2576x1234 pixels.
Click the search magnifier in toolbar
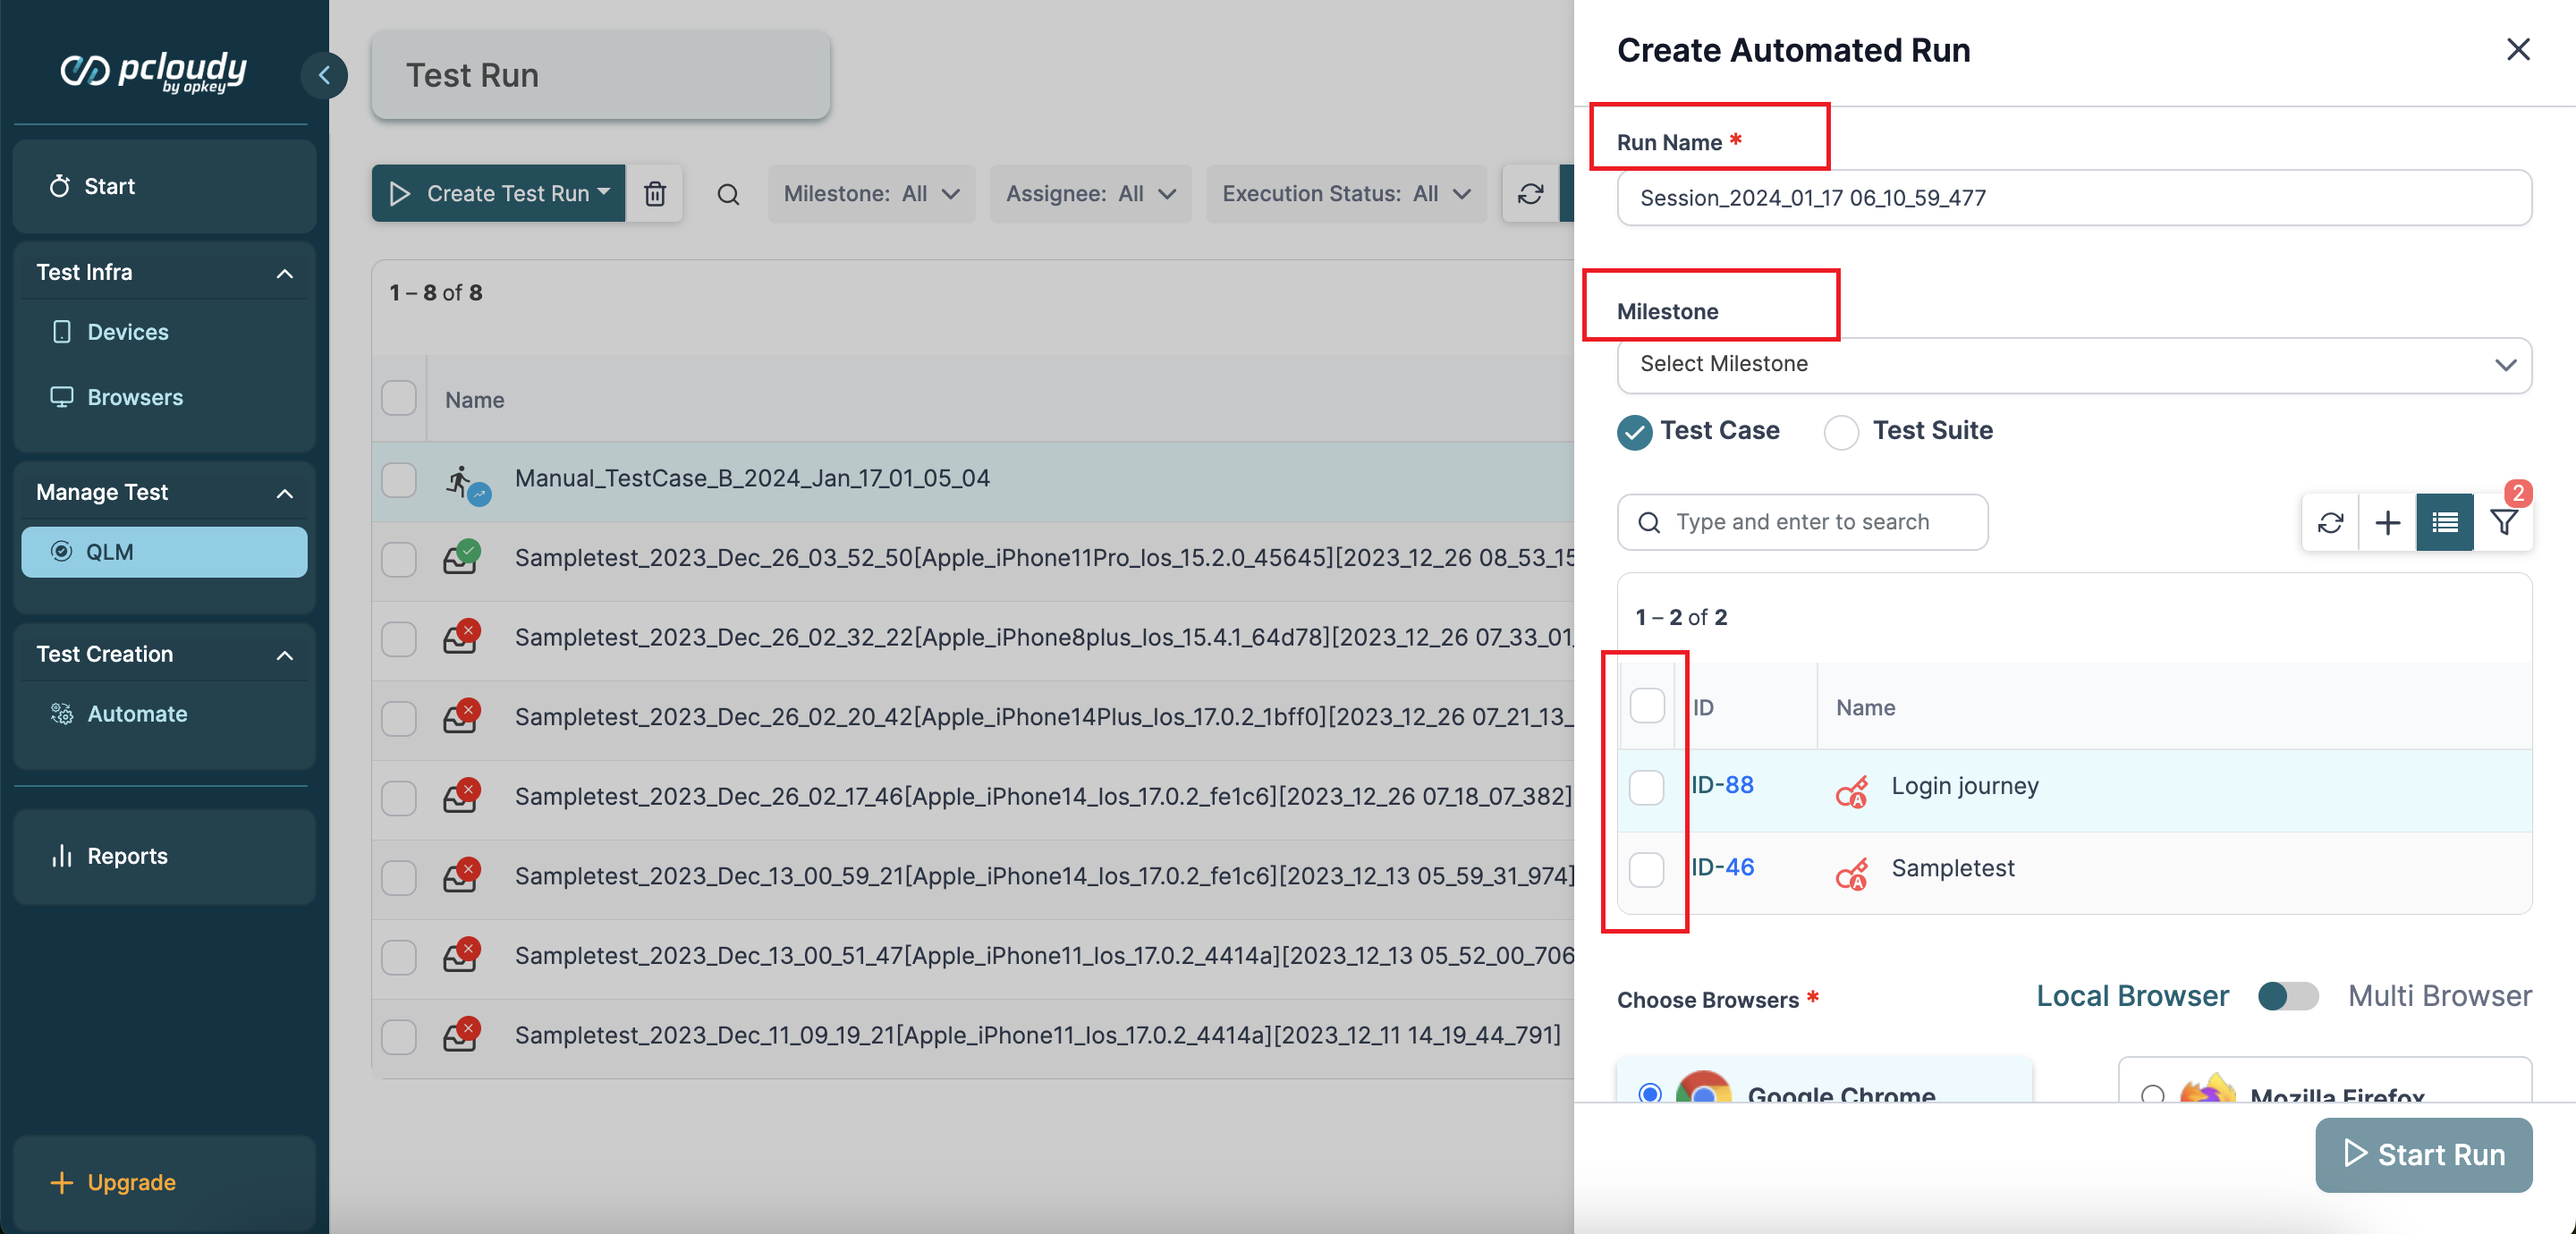pos(728,194)
